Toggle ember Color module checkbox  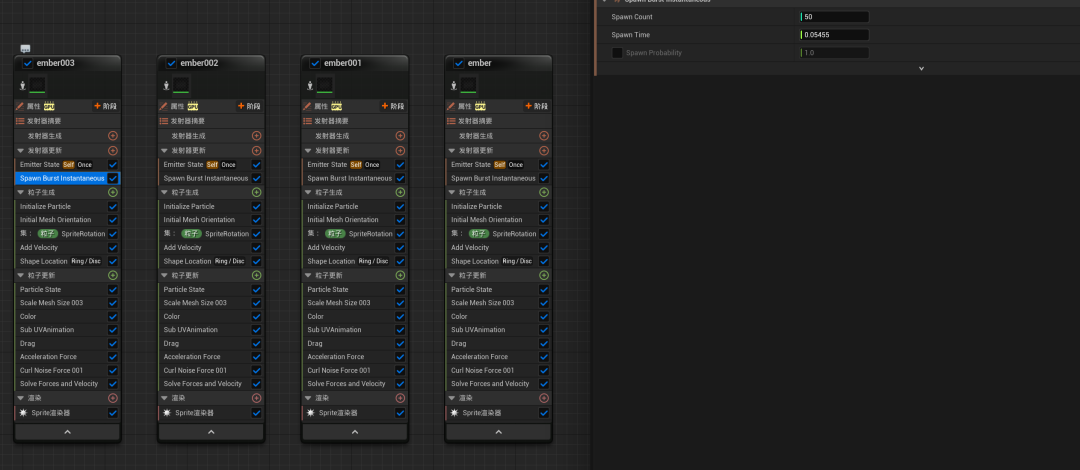click(544, 316)
